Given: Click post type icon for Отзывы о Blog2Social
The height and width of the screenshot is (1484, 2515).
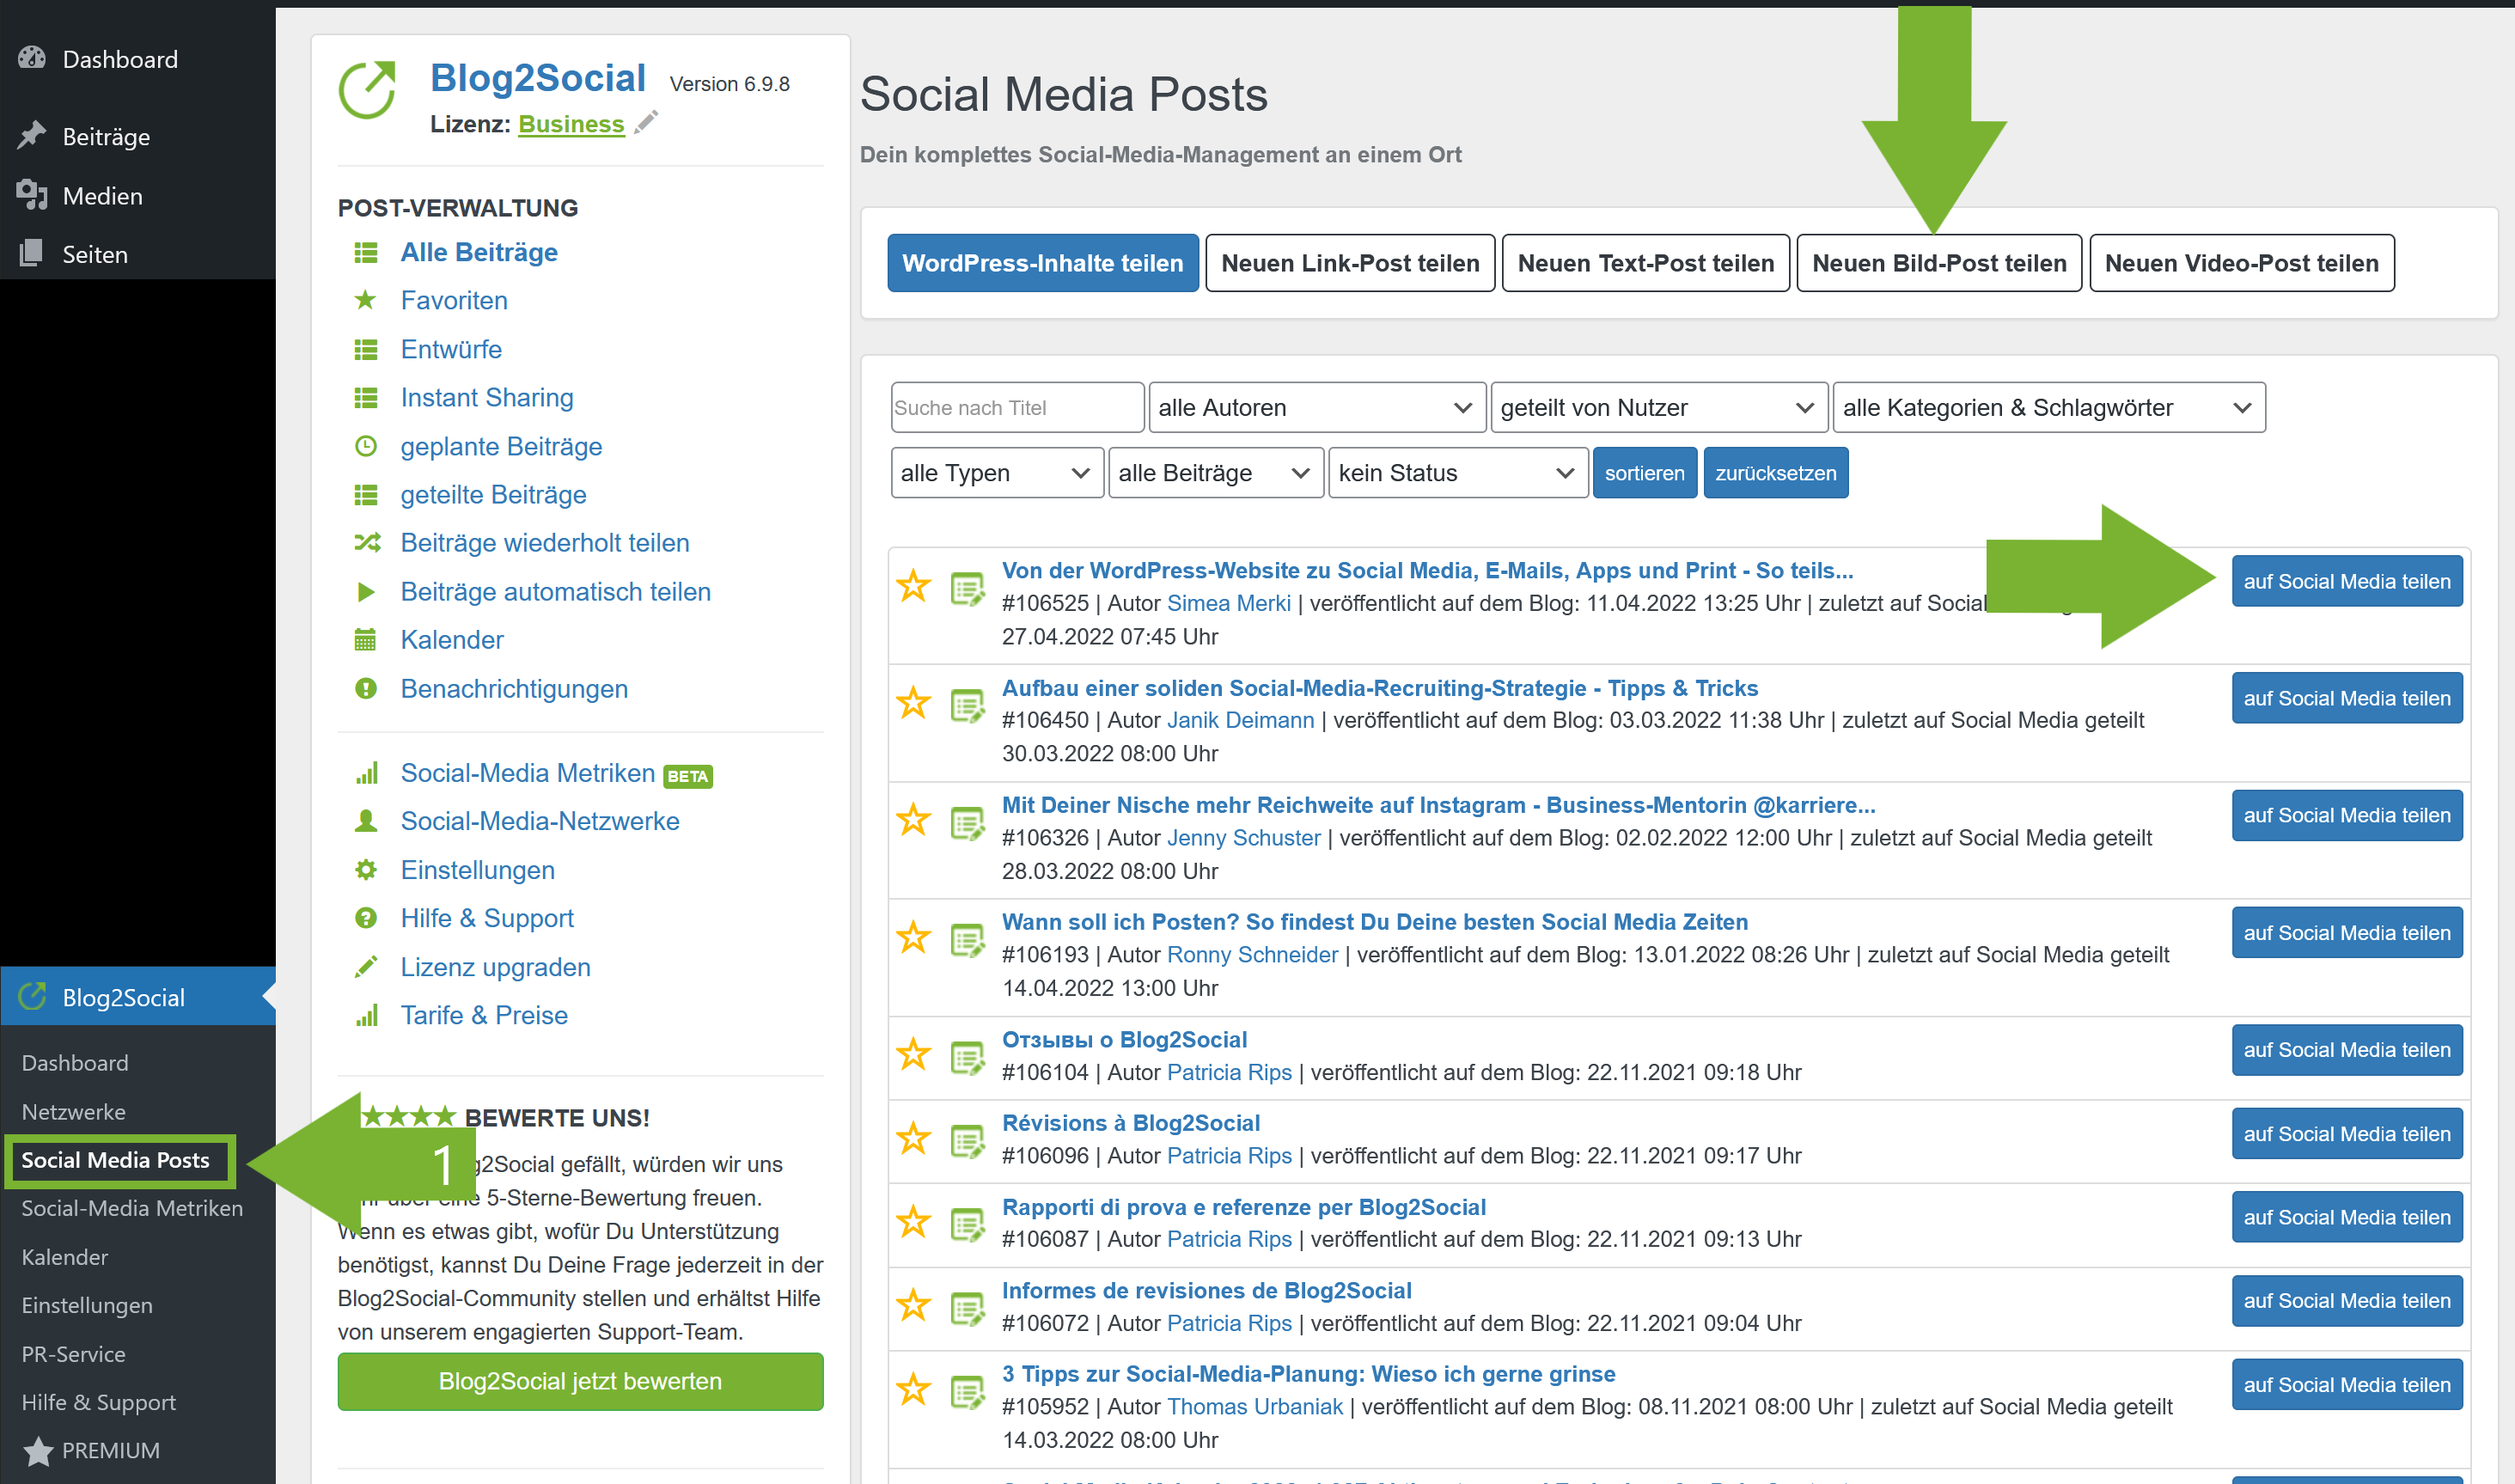Looking at the screenshot, I should point(967,1057).
